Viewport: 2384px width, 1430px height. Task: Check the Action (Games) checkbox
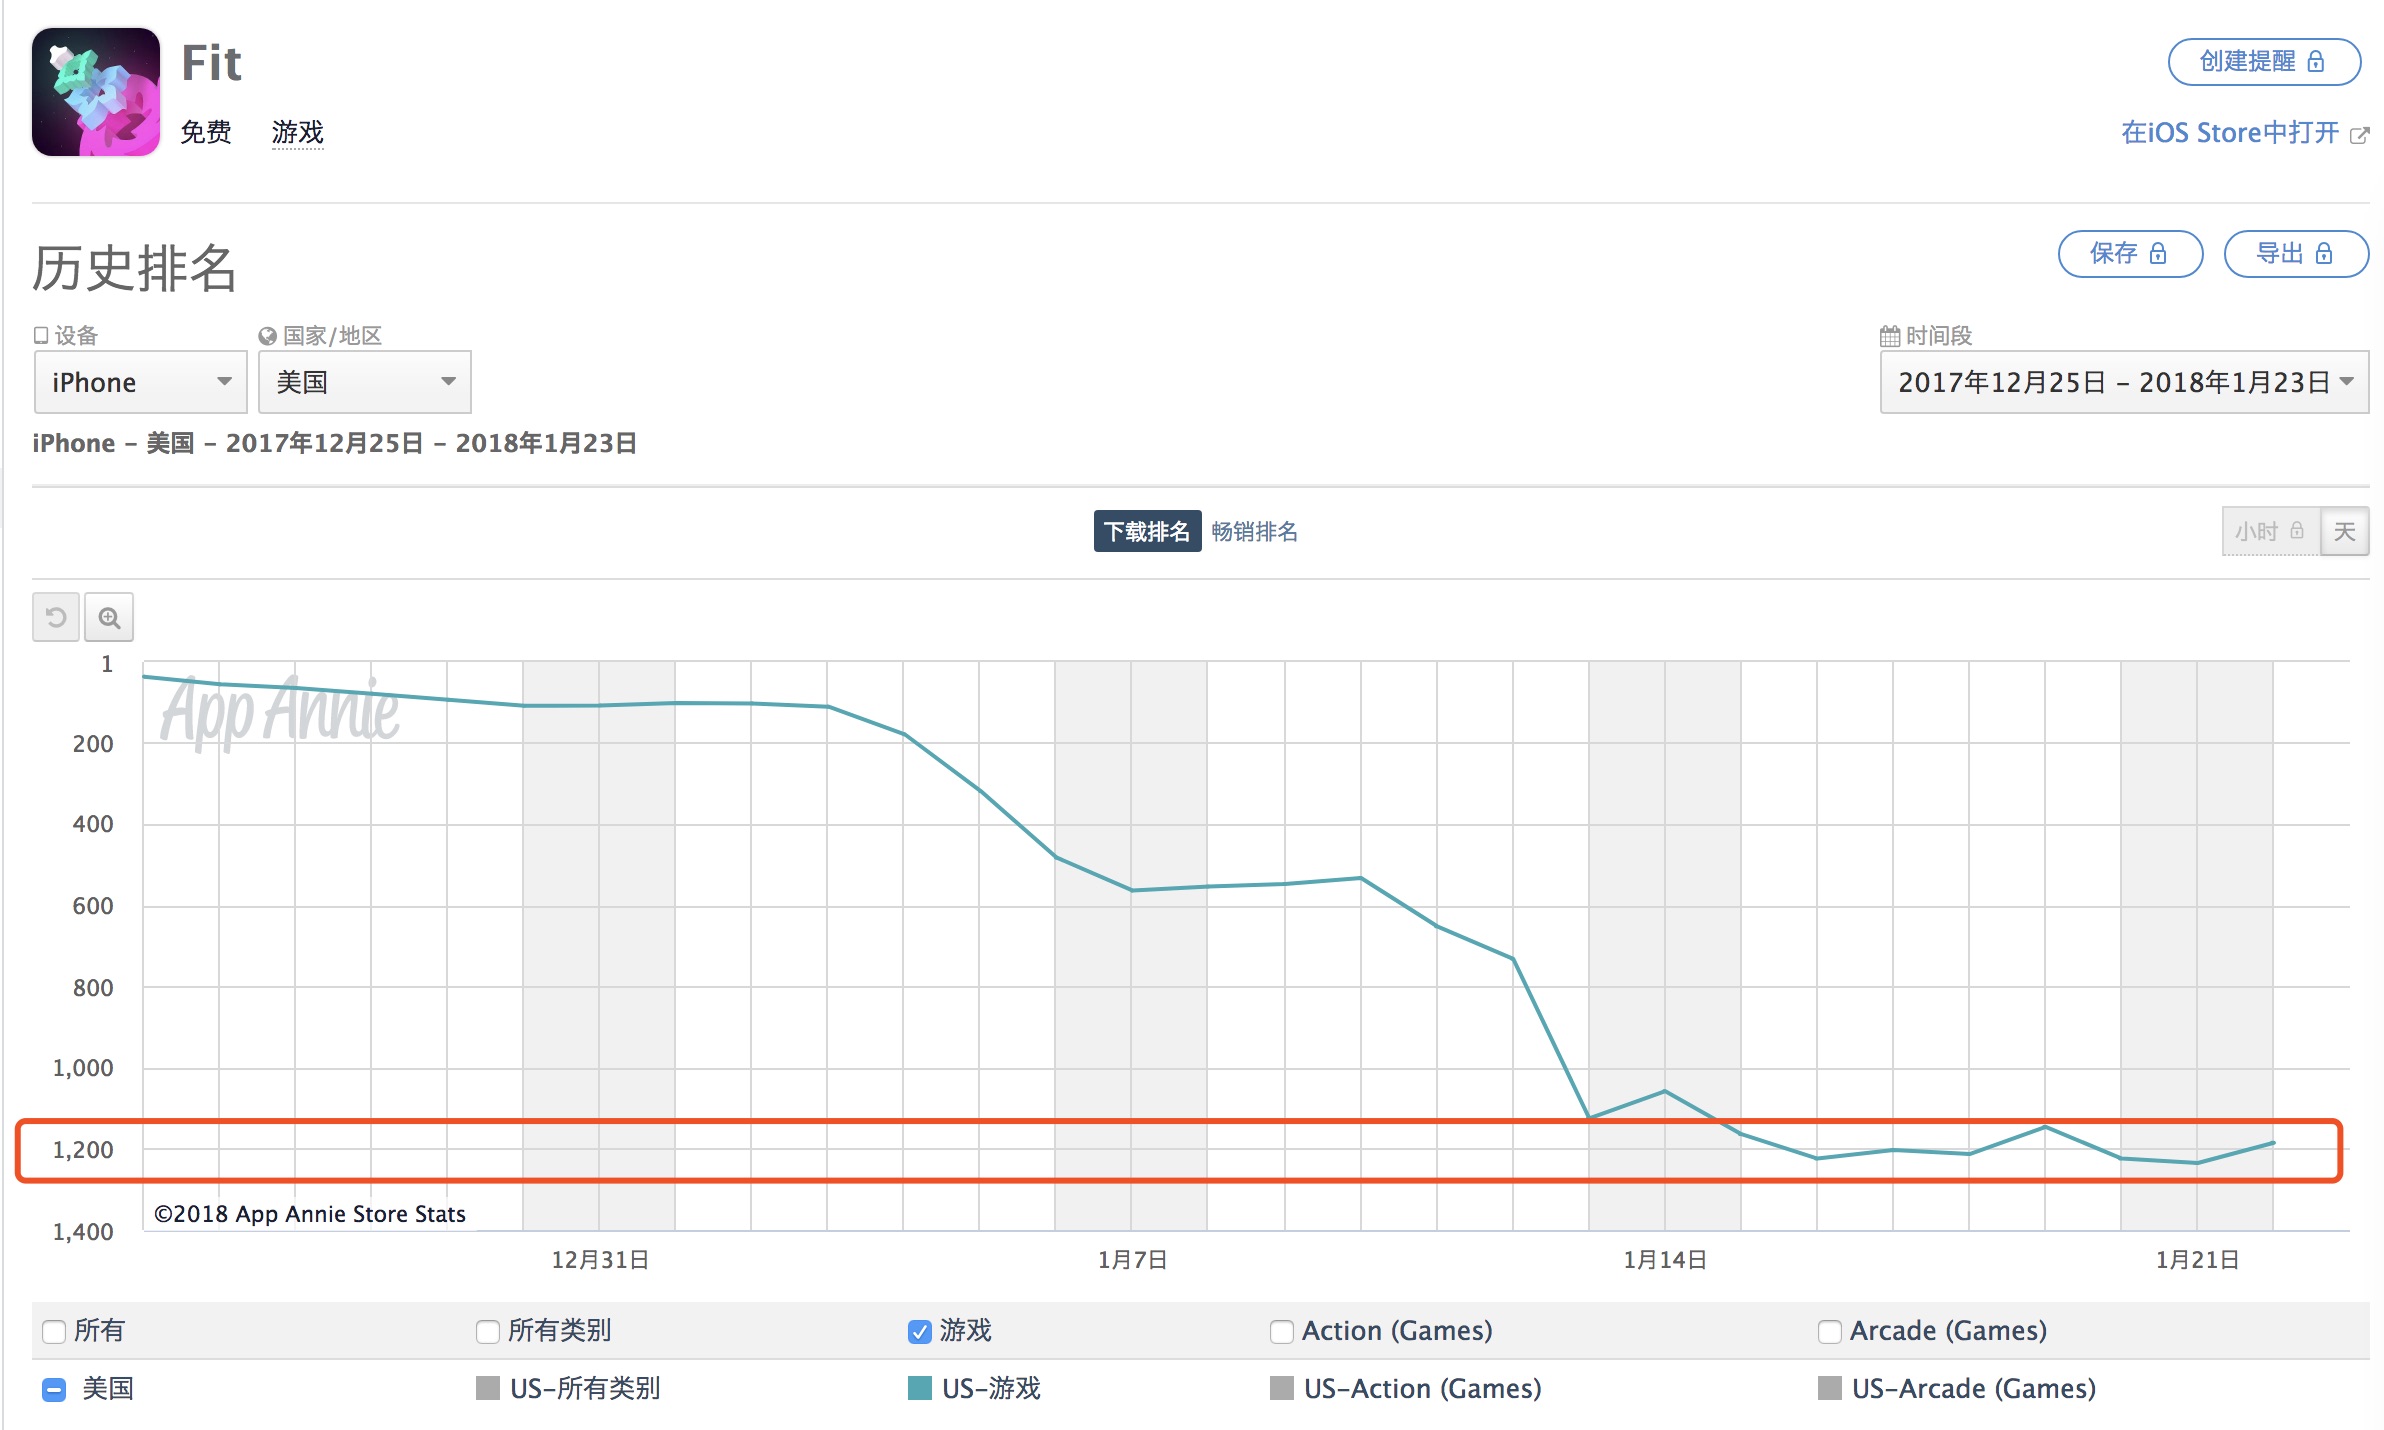point(1281,1331)
